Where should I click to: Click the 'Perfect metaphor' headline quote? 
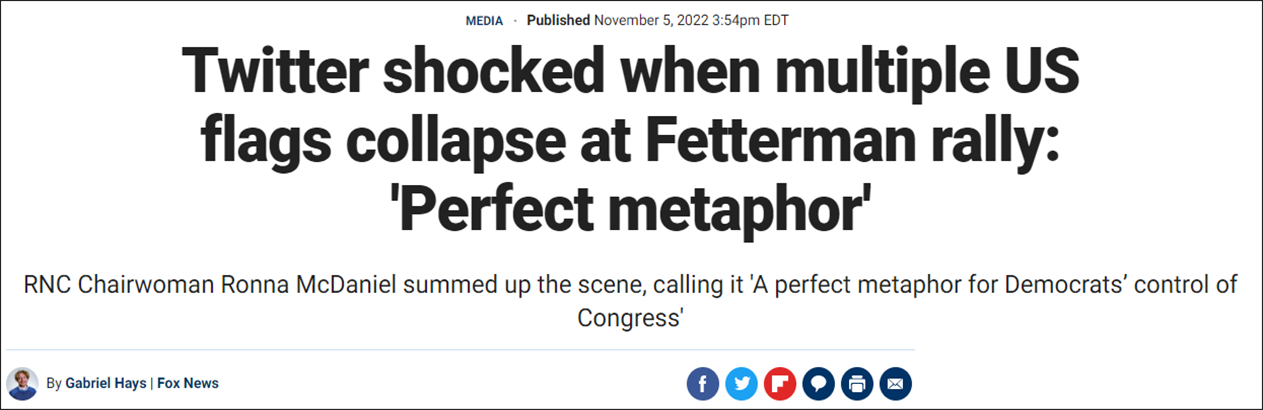pyautogui.click(x=632, y=212)
